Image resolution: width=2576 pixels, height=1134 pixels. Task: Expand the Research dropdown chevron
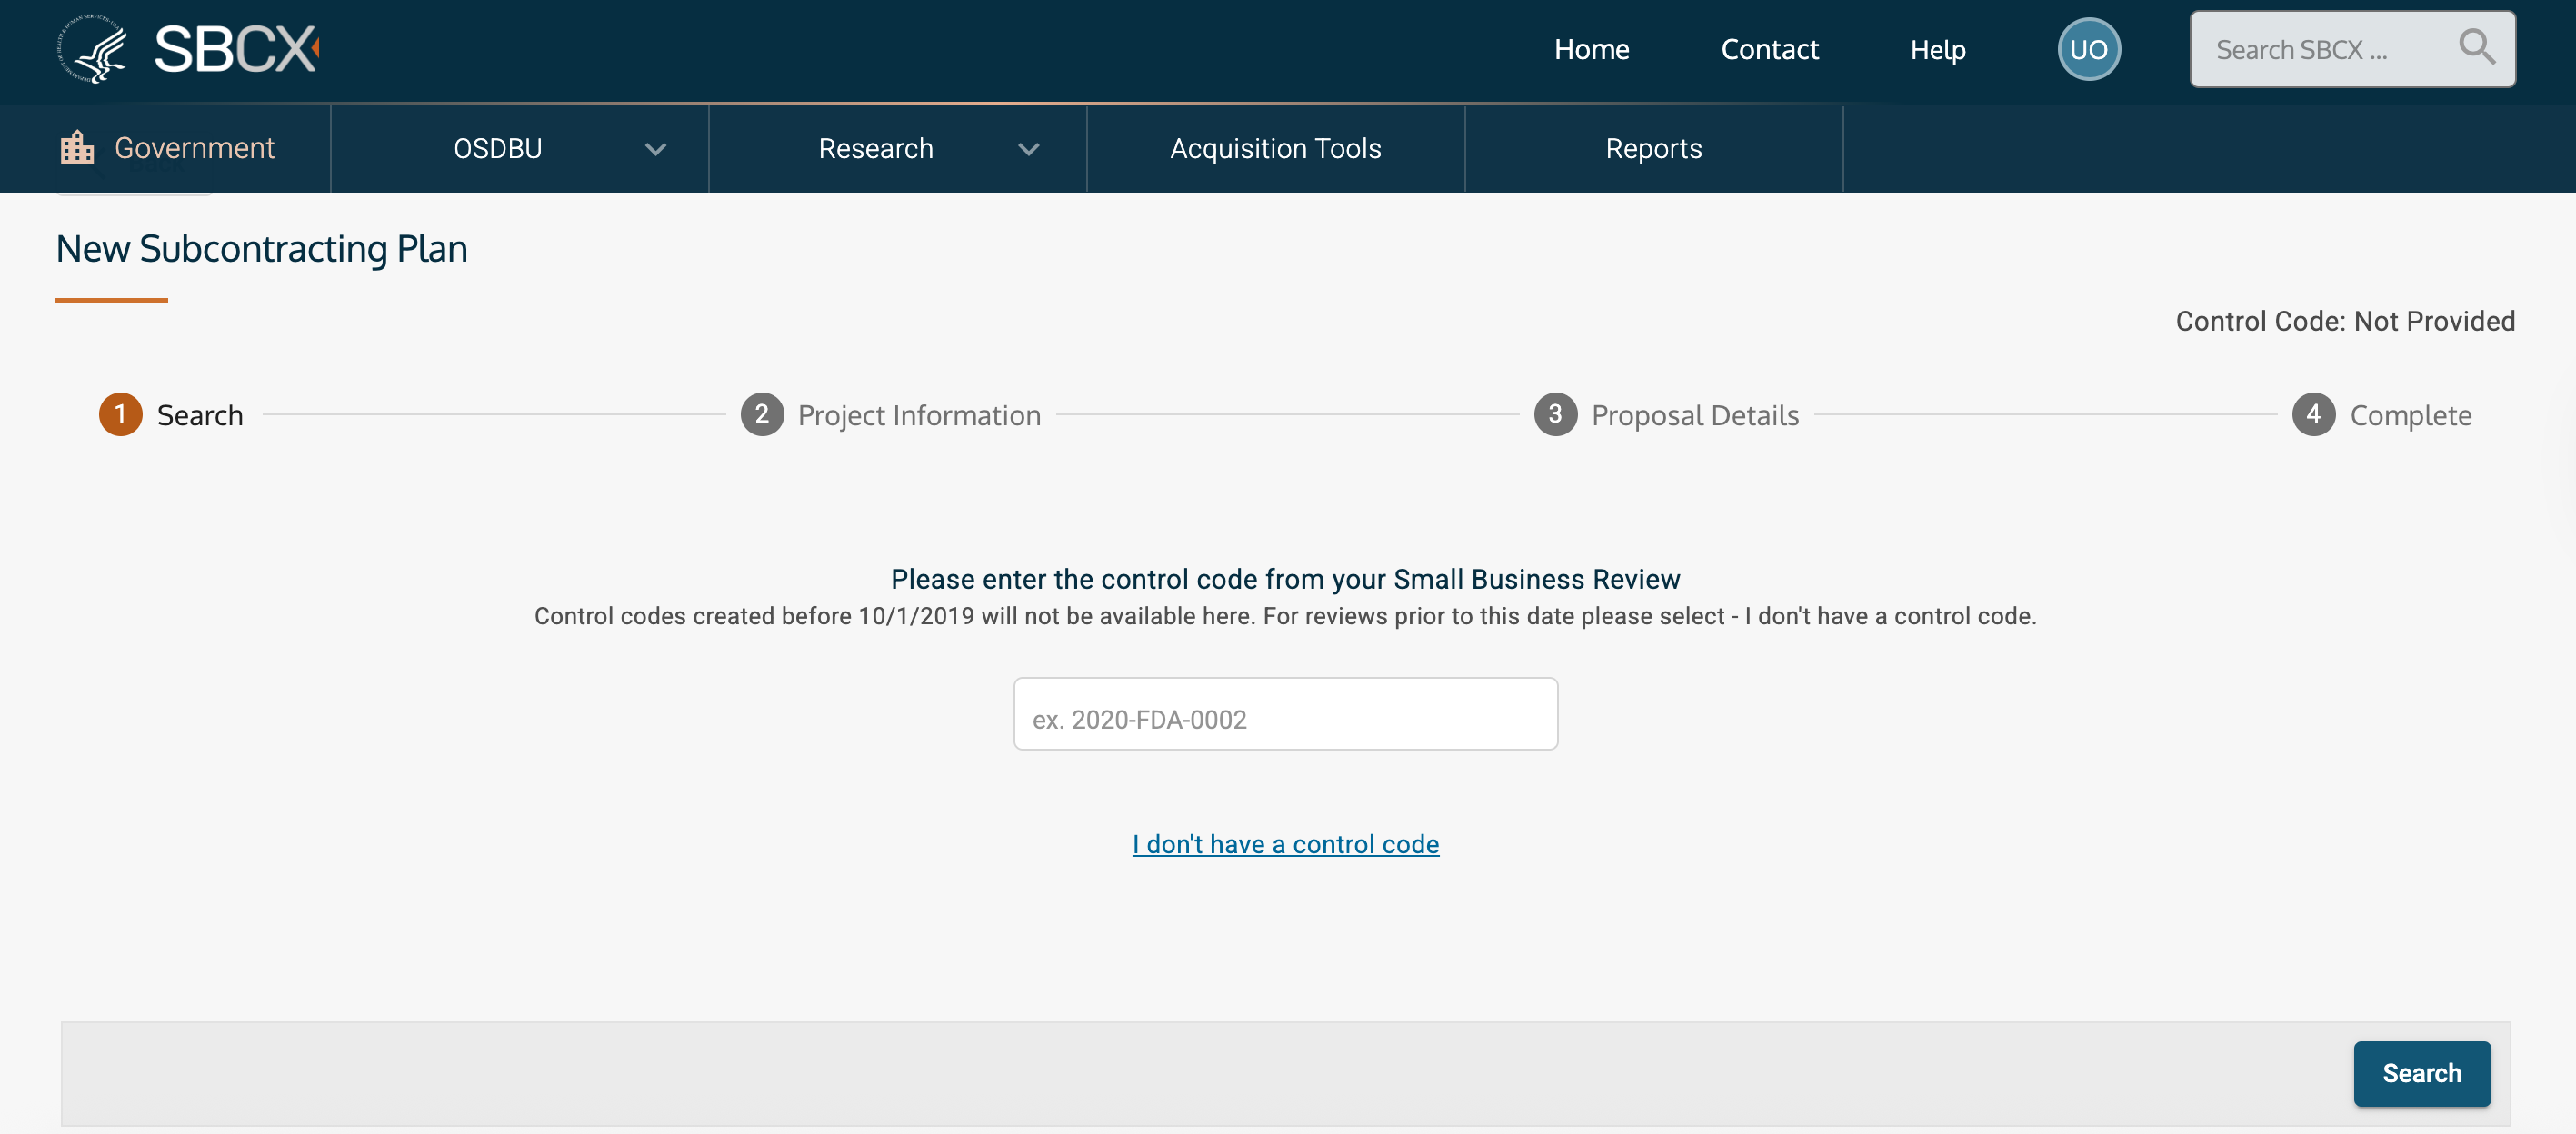(x=1028, y=149)
